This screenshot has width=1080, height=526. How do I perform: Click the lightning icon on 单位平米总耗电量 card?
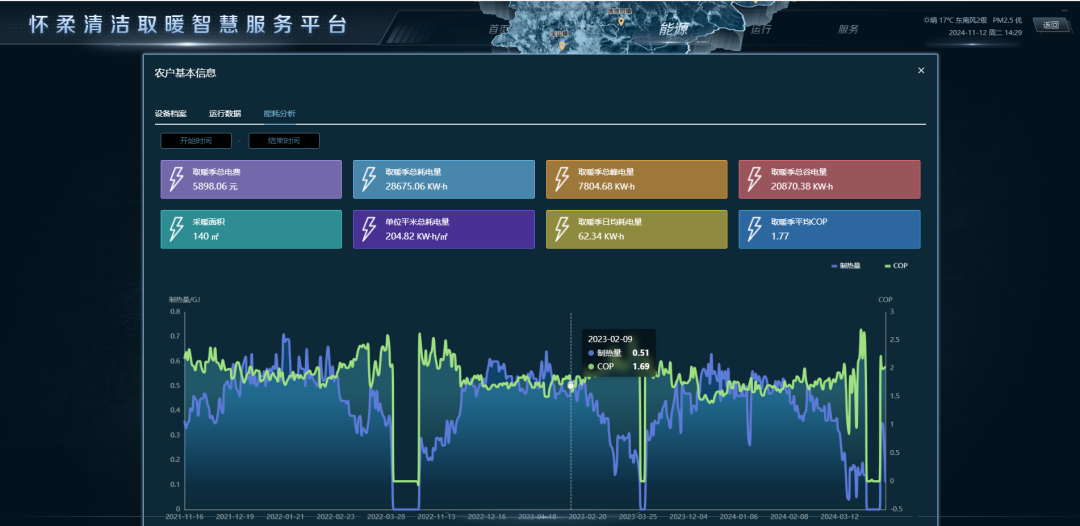[369, 229]
